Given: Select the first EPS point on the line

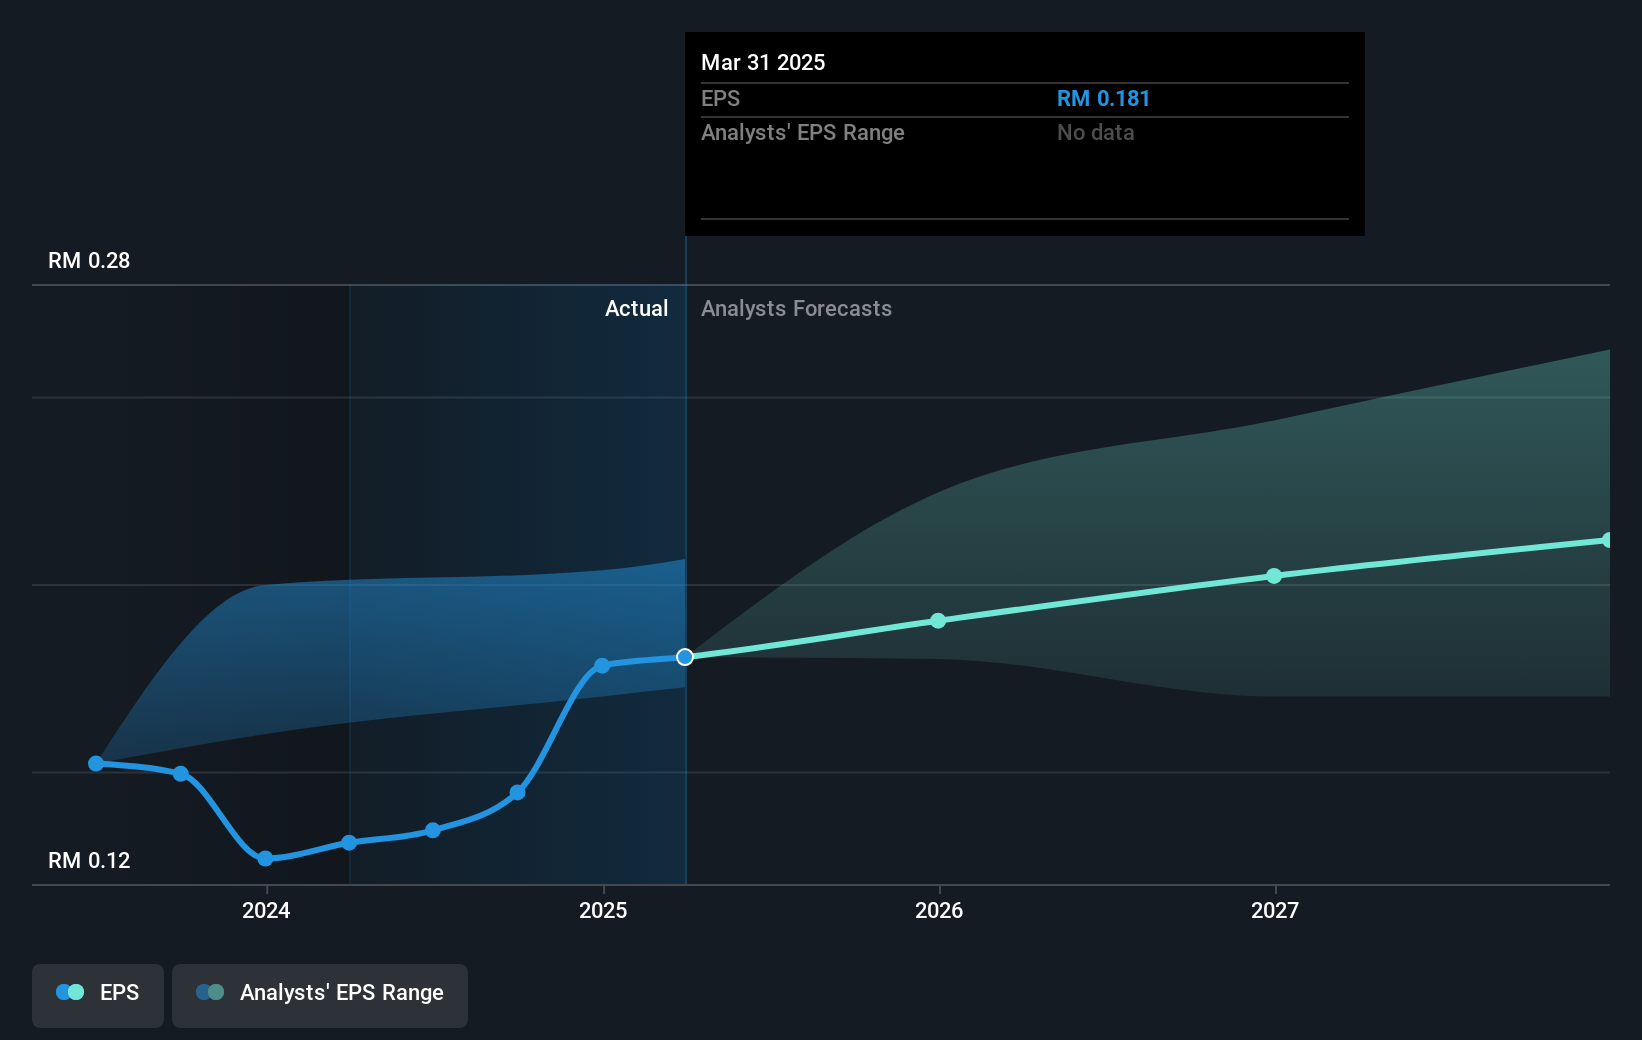Looking at the screenshot, I should click(x=96, y=763).
